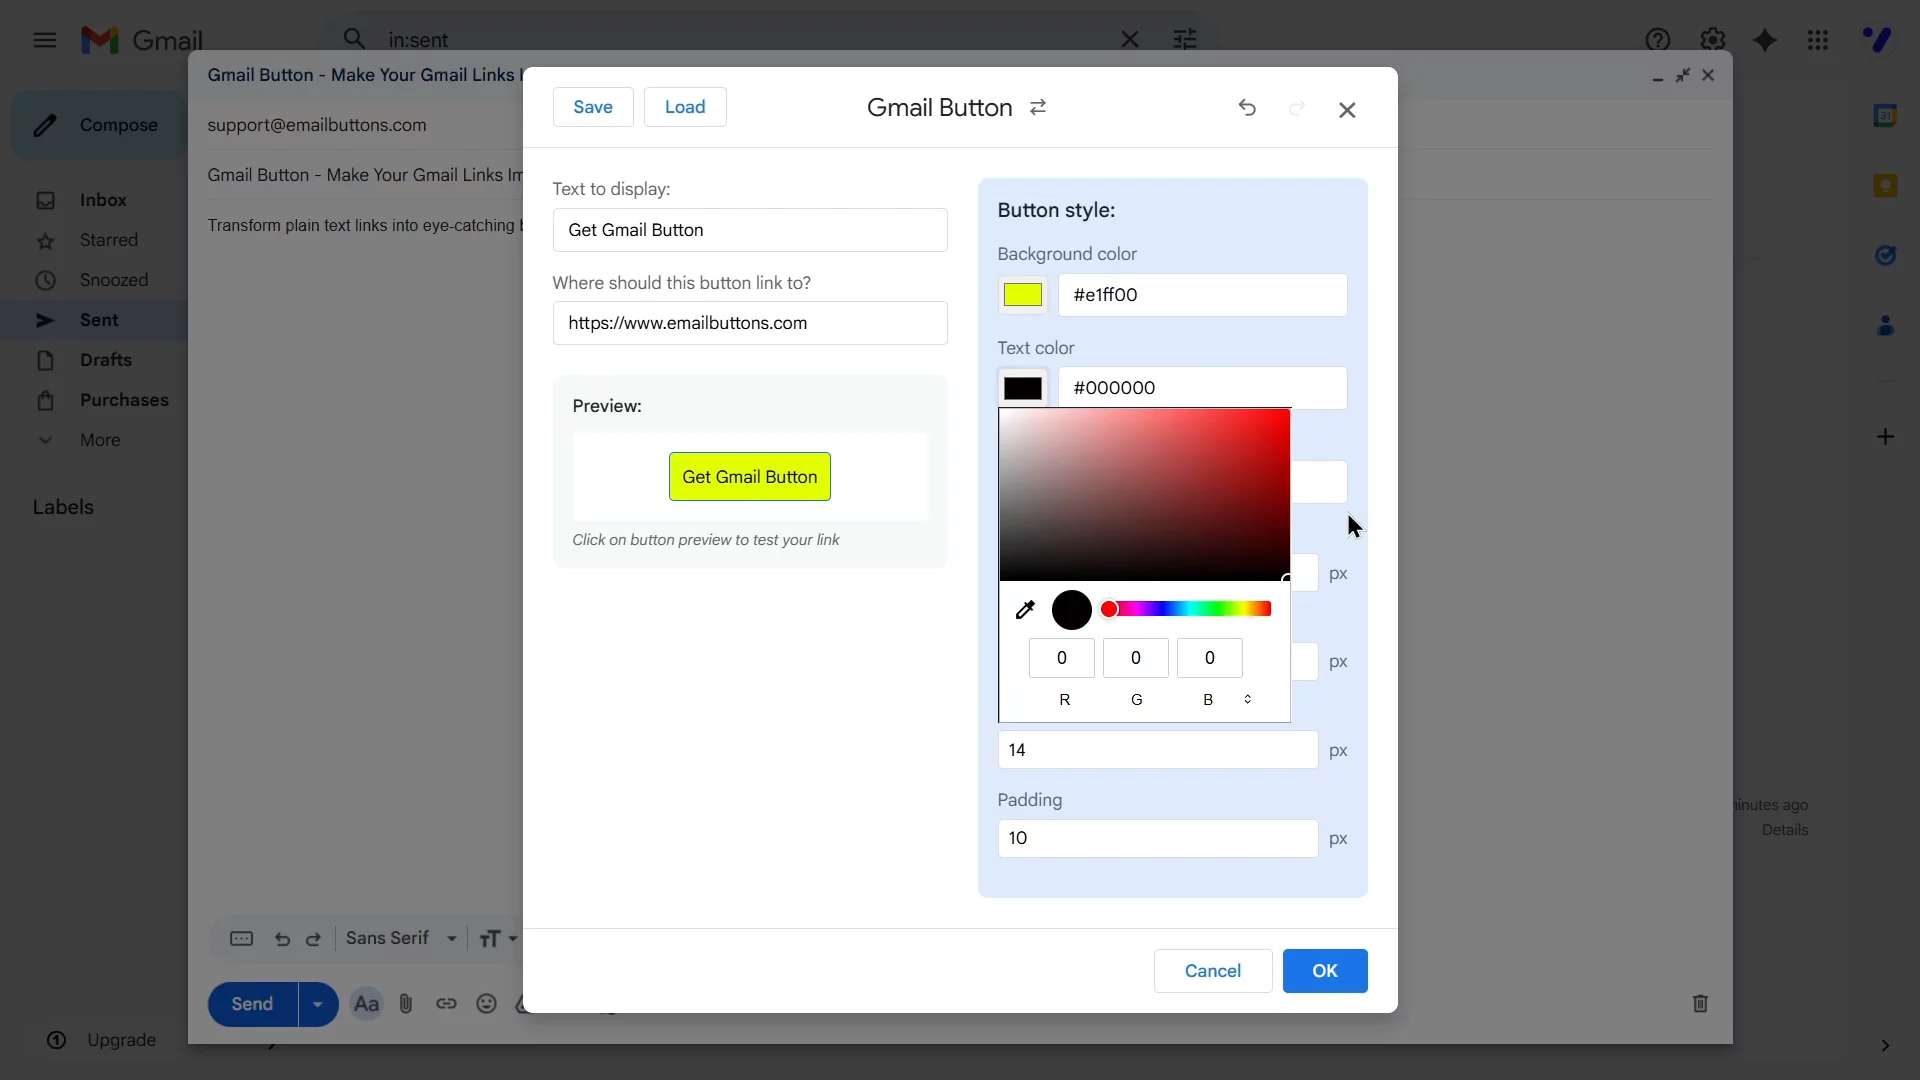
Task: Go to the Sent folder
Action: 97,320
